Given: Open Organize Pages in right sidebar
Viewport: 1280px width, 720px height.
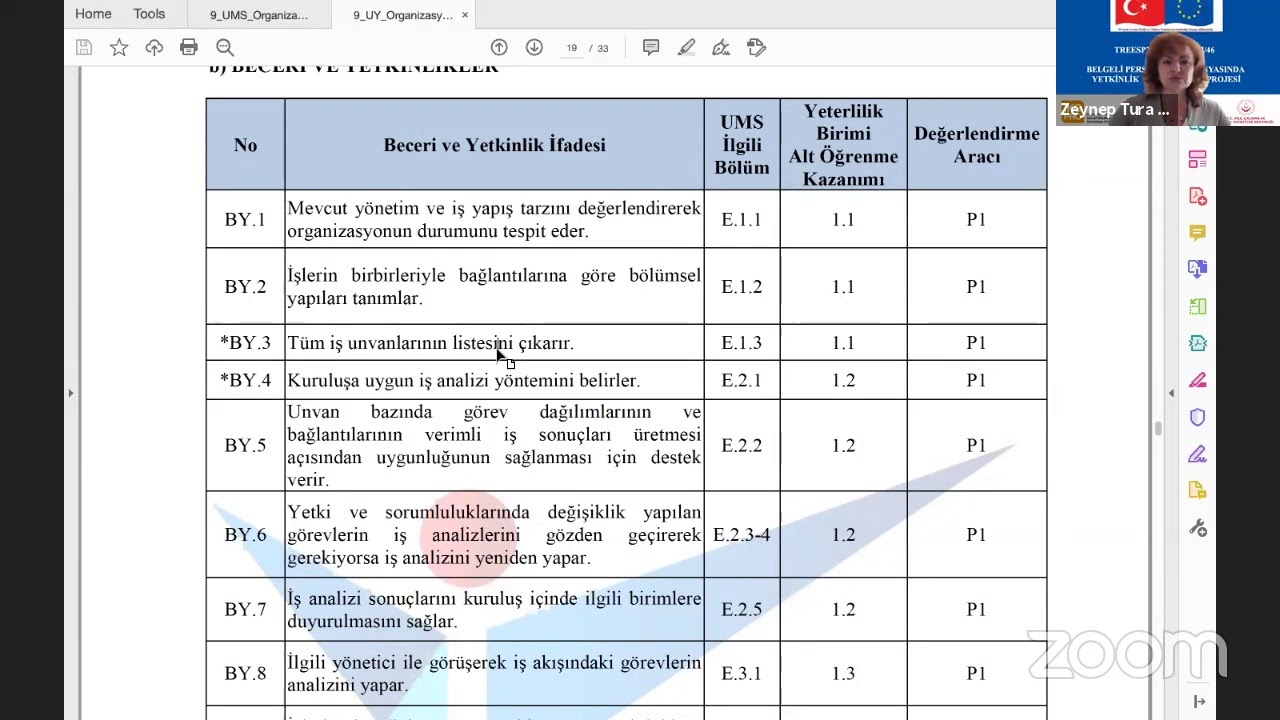Looking at the screenshot, I should (1197, 159).
